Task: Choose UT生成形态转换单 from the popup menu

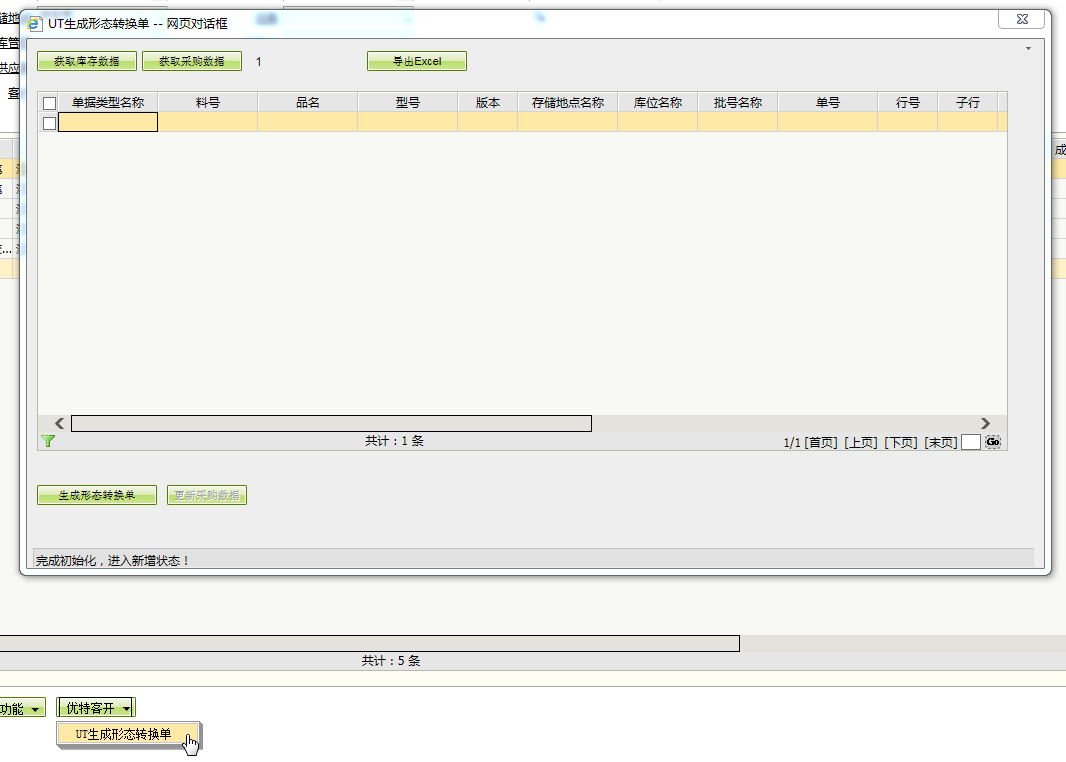Action: pos(124,734)
